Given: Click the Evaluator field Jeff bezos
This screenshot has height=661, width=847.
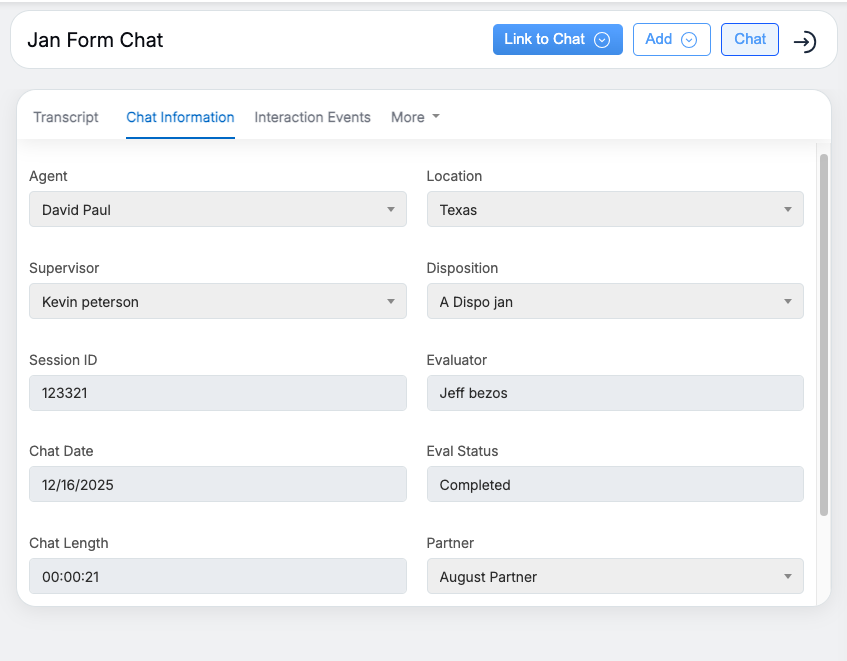Looking at the screenshot, I should point(614,393).
